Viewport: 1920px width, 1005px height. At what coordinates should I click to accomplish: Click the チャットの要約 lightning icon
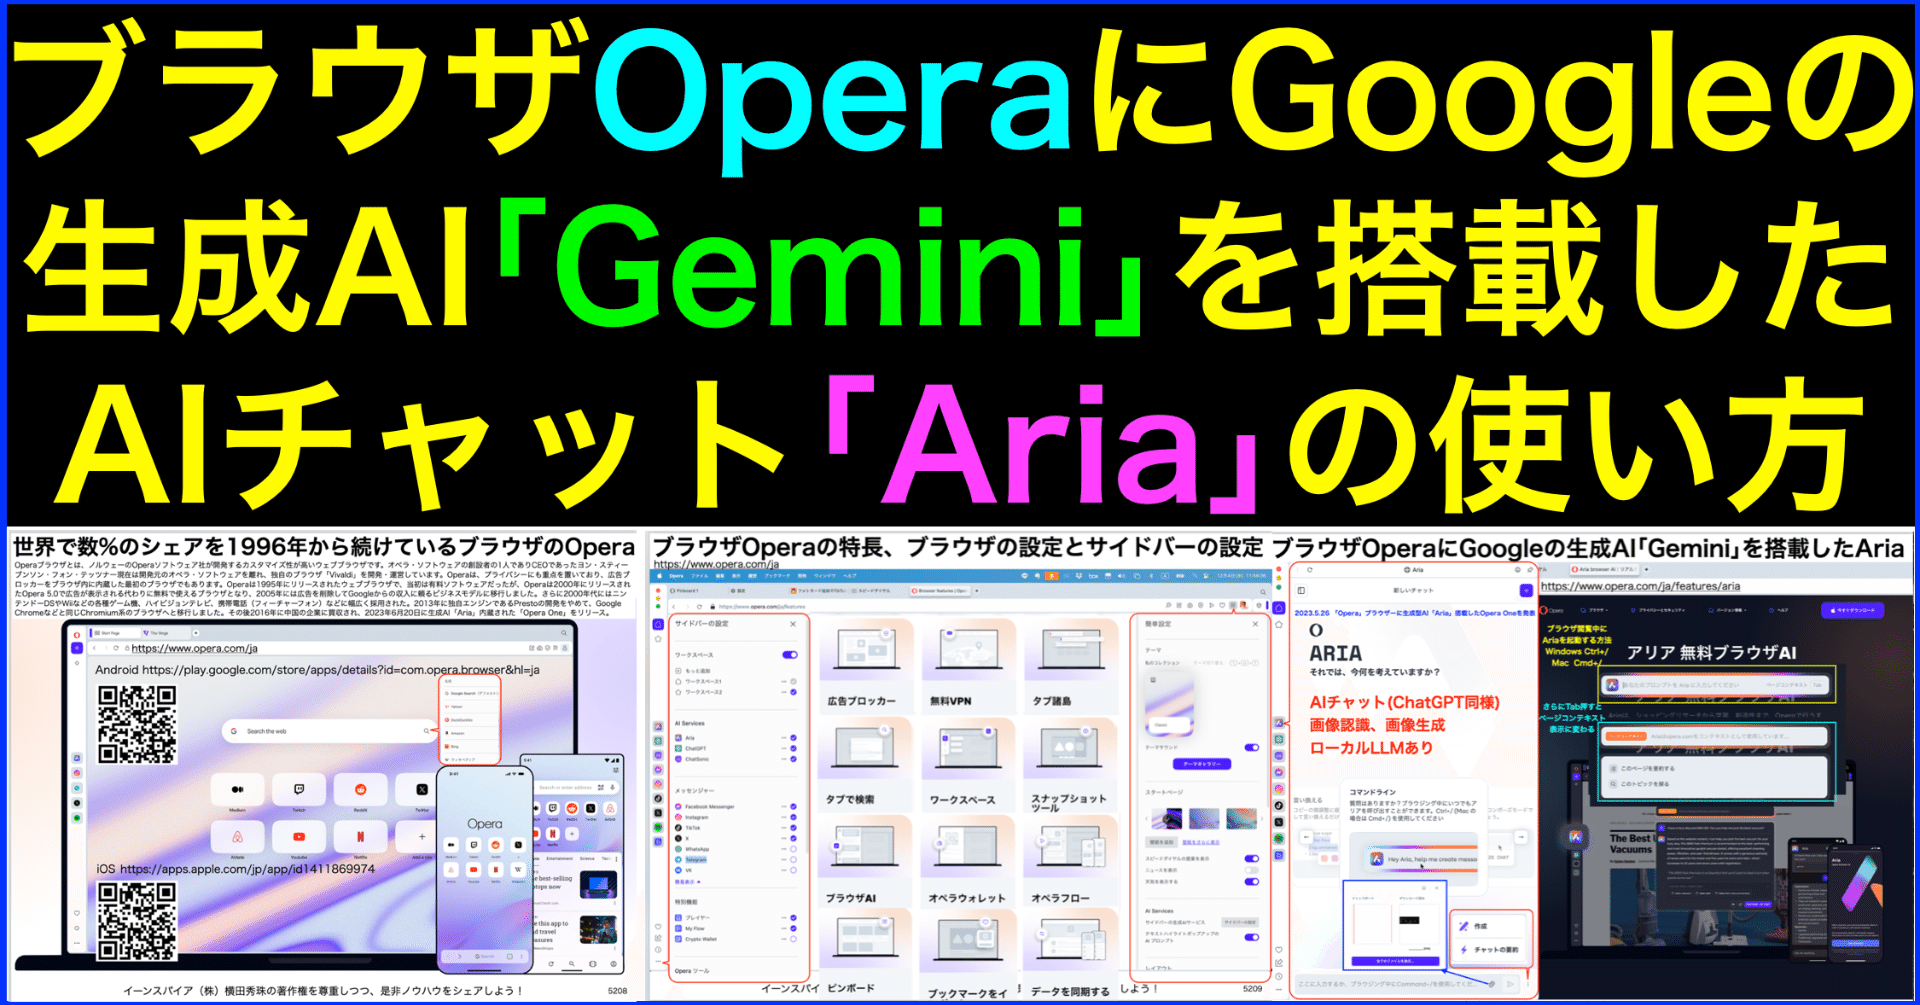point(1464,949)
